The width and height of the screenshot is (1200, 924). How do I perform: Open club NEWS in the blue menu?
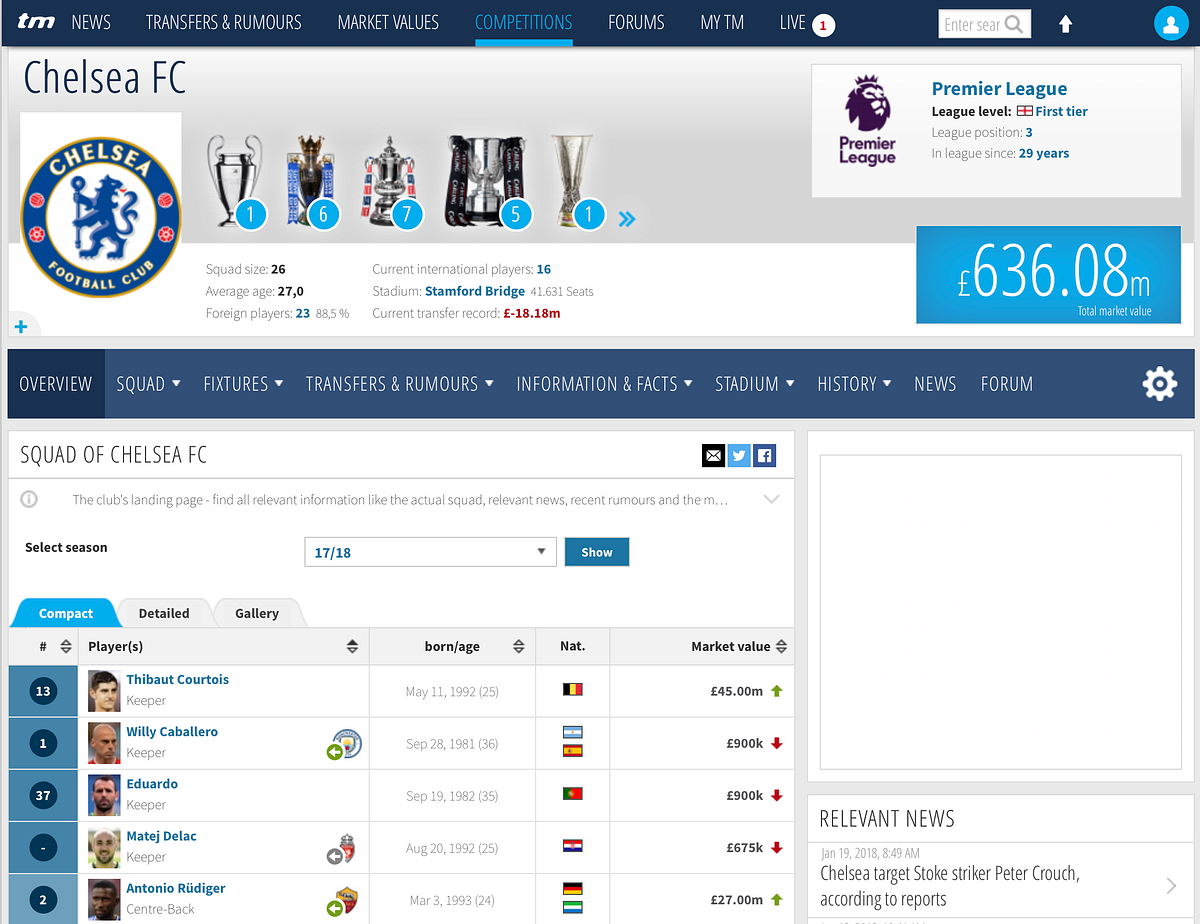point(935,384)
